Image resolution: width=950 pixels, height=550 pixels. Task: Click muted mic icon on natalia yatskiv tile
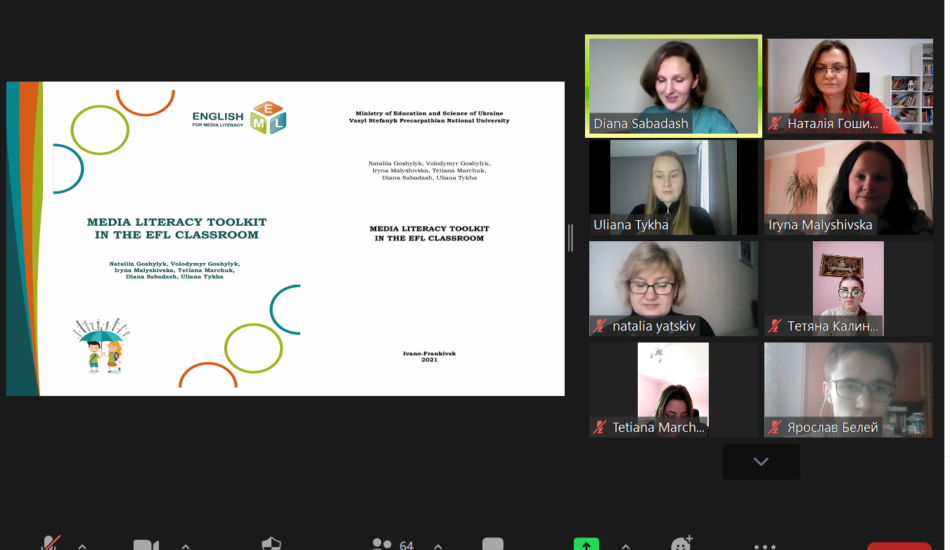tap(600, 326)
